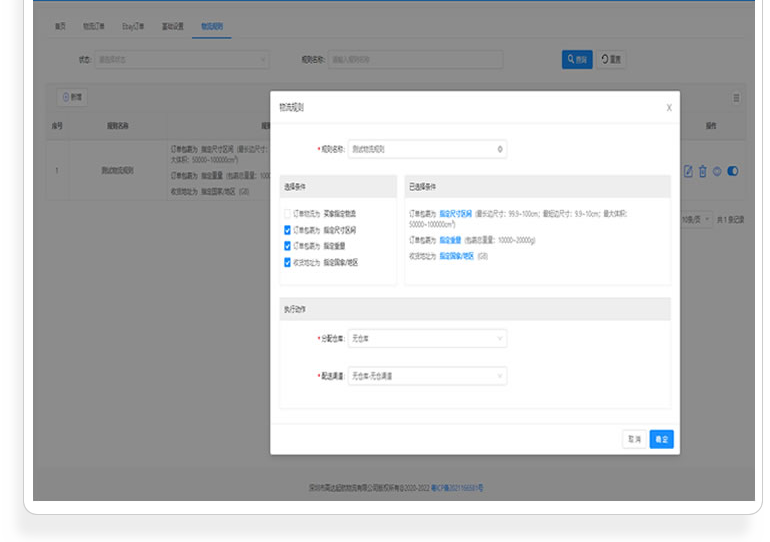770x542 pixels.
Task: Check the 订单物流为 买家指定物流 checkbox
Action: (287, 214)
